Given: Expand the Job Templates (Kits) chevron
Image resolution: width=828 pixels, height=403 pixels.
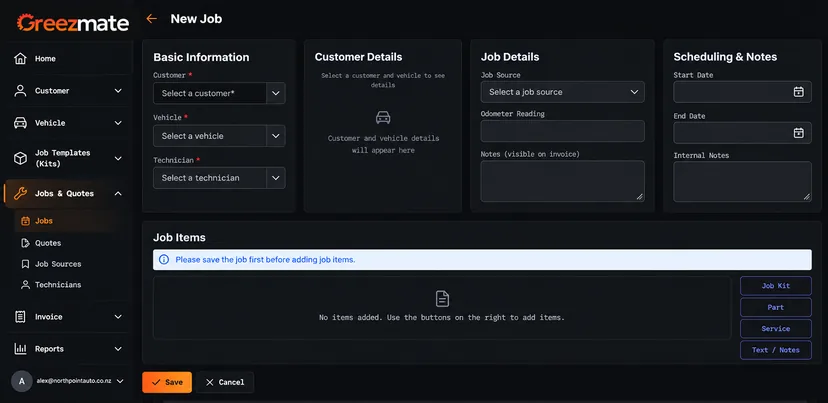Looking at the screenshot, I should (x=118, y=158).
